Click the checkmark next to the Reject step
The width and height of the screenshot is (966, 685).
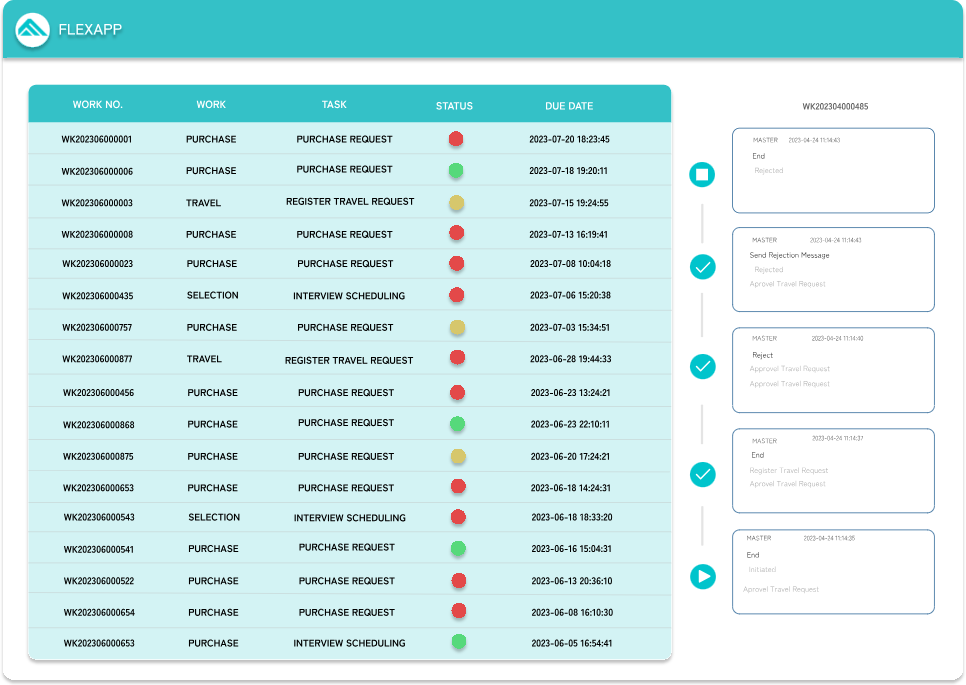703,367
